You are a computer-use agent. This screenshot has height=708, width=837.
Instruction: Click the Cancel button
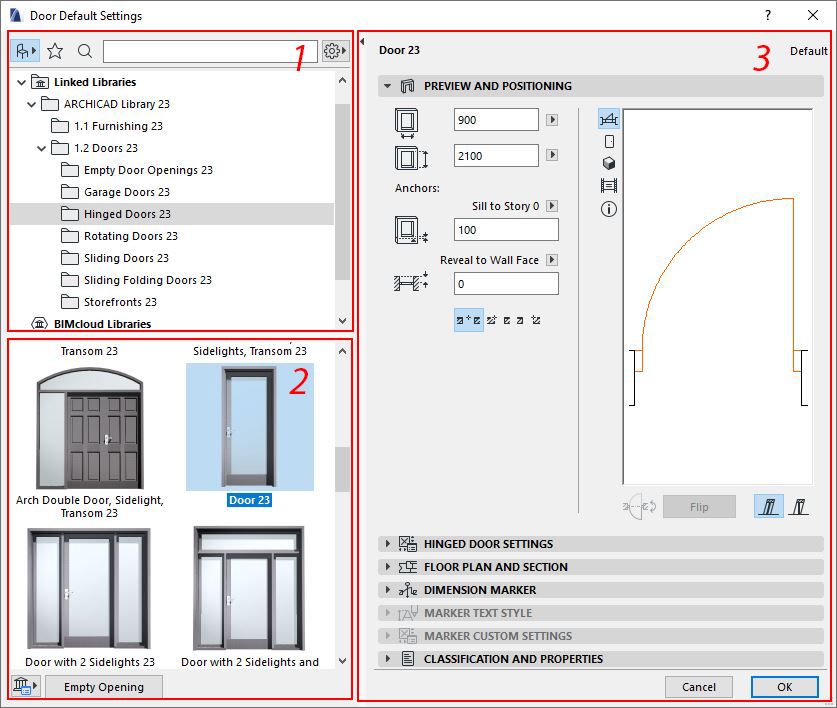pos(699,687)
